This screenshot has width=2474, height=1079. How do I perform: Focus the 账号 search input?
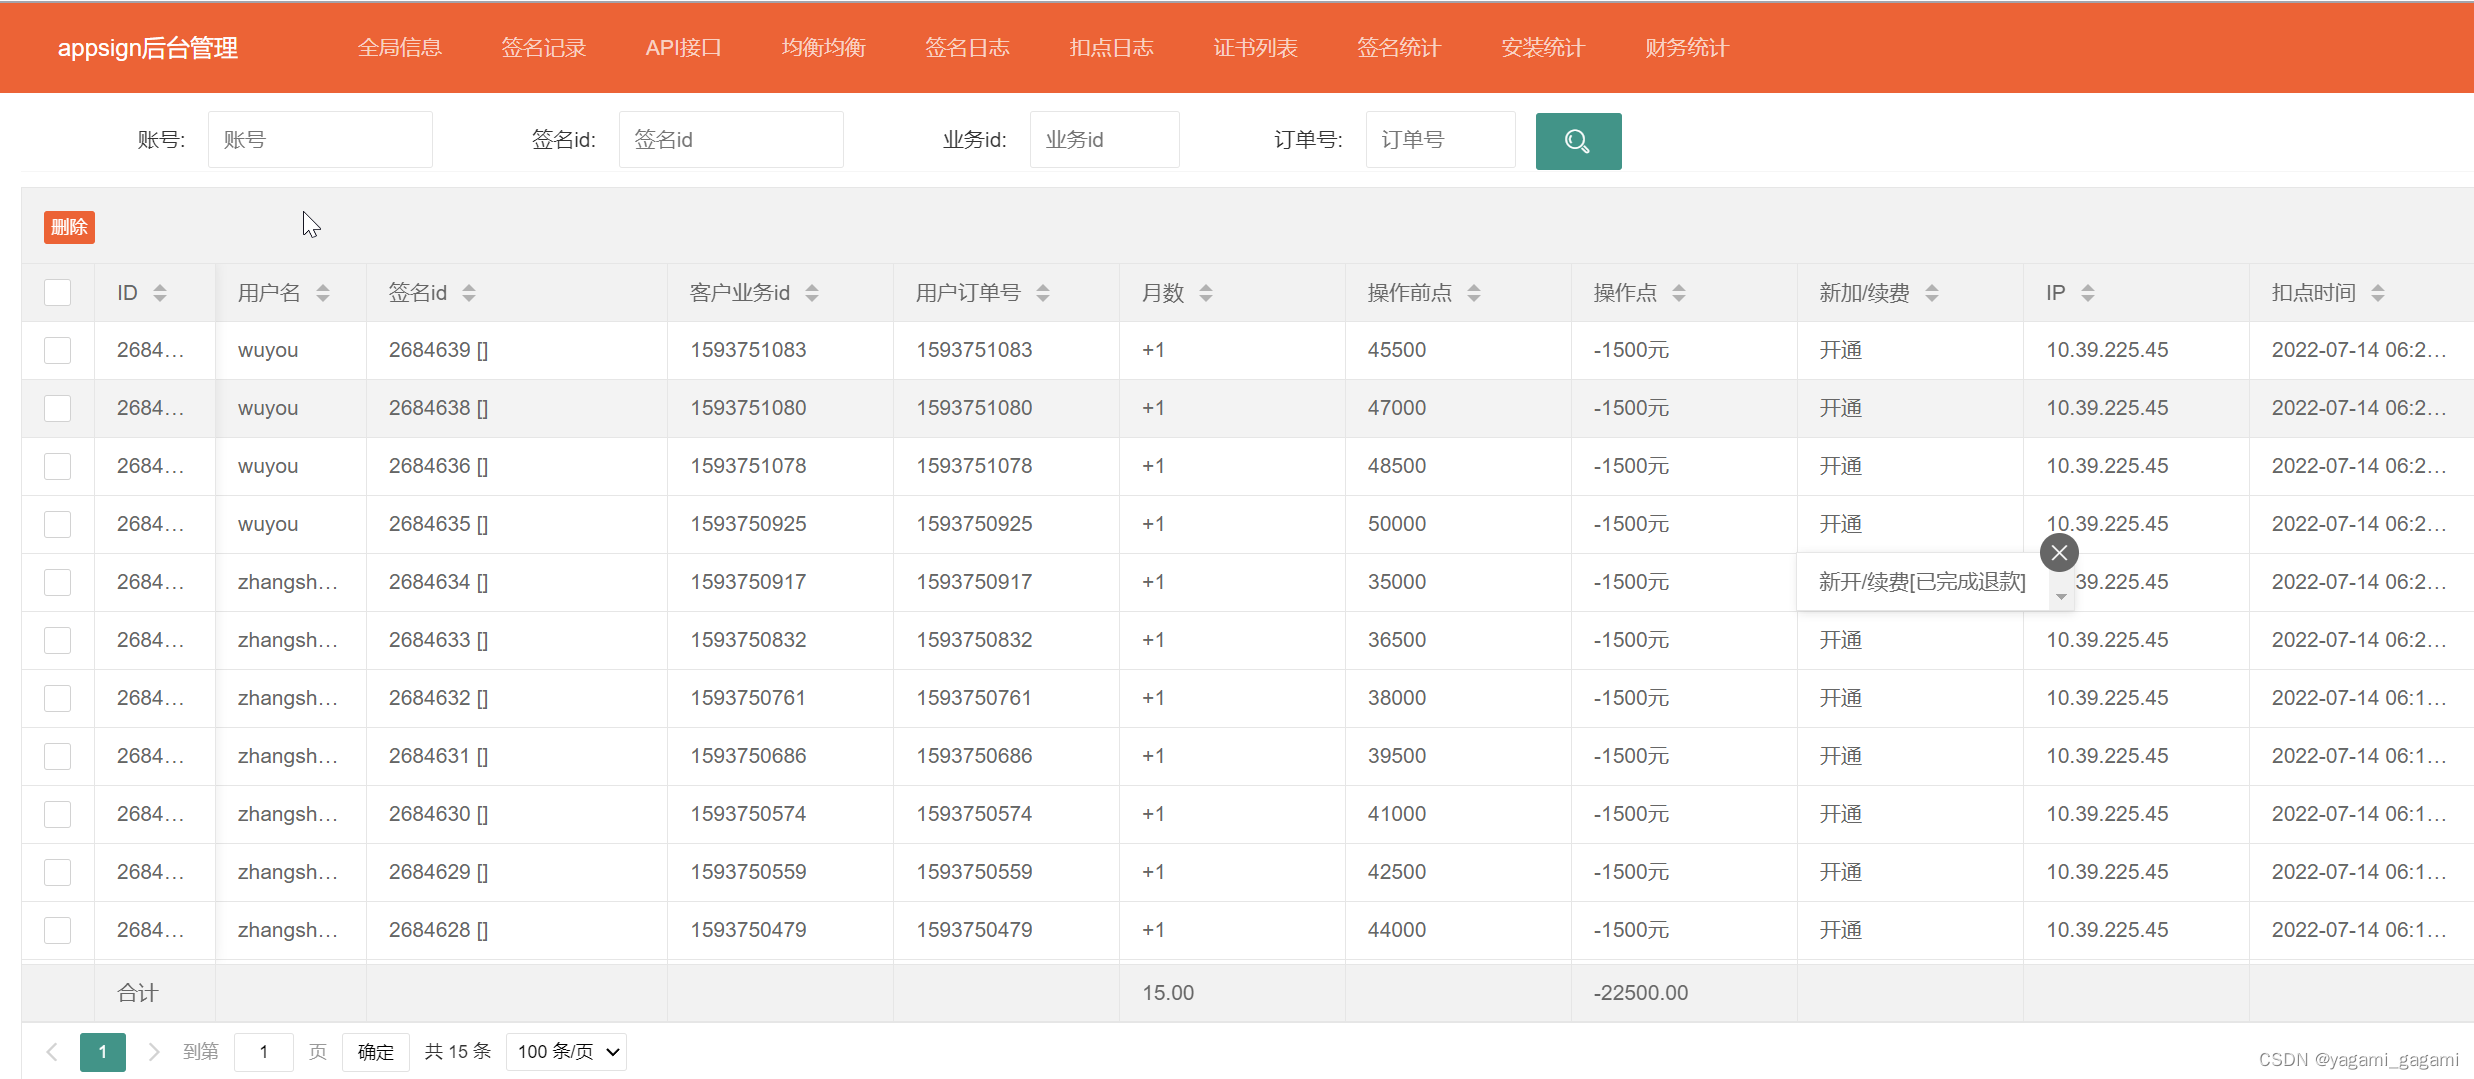320,139
